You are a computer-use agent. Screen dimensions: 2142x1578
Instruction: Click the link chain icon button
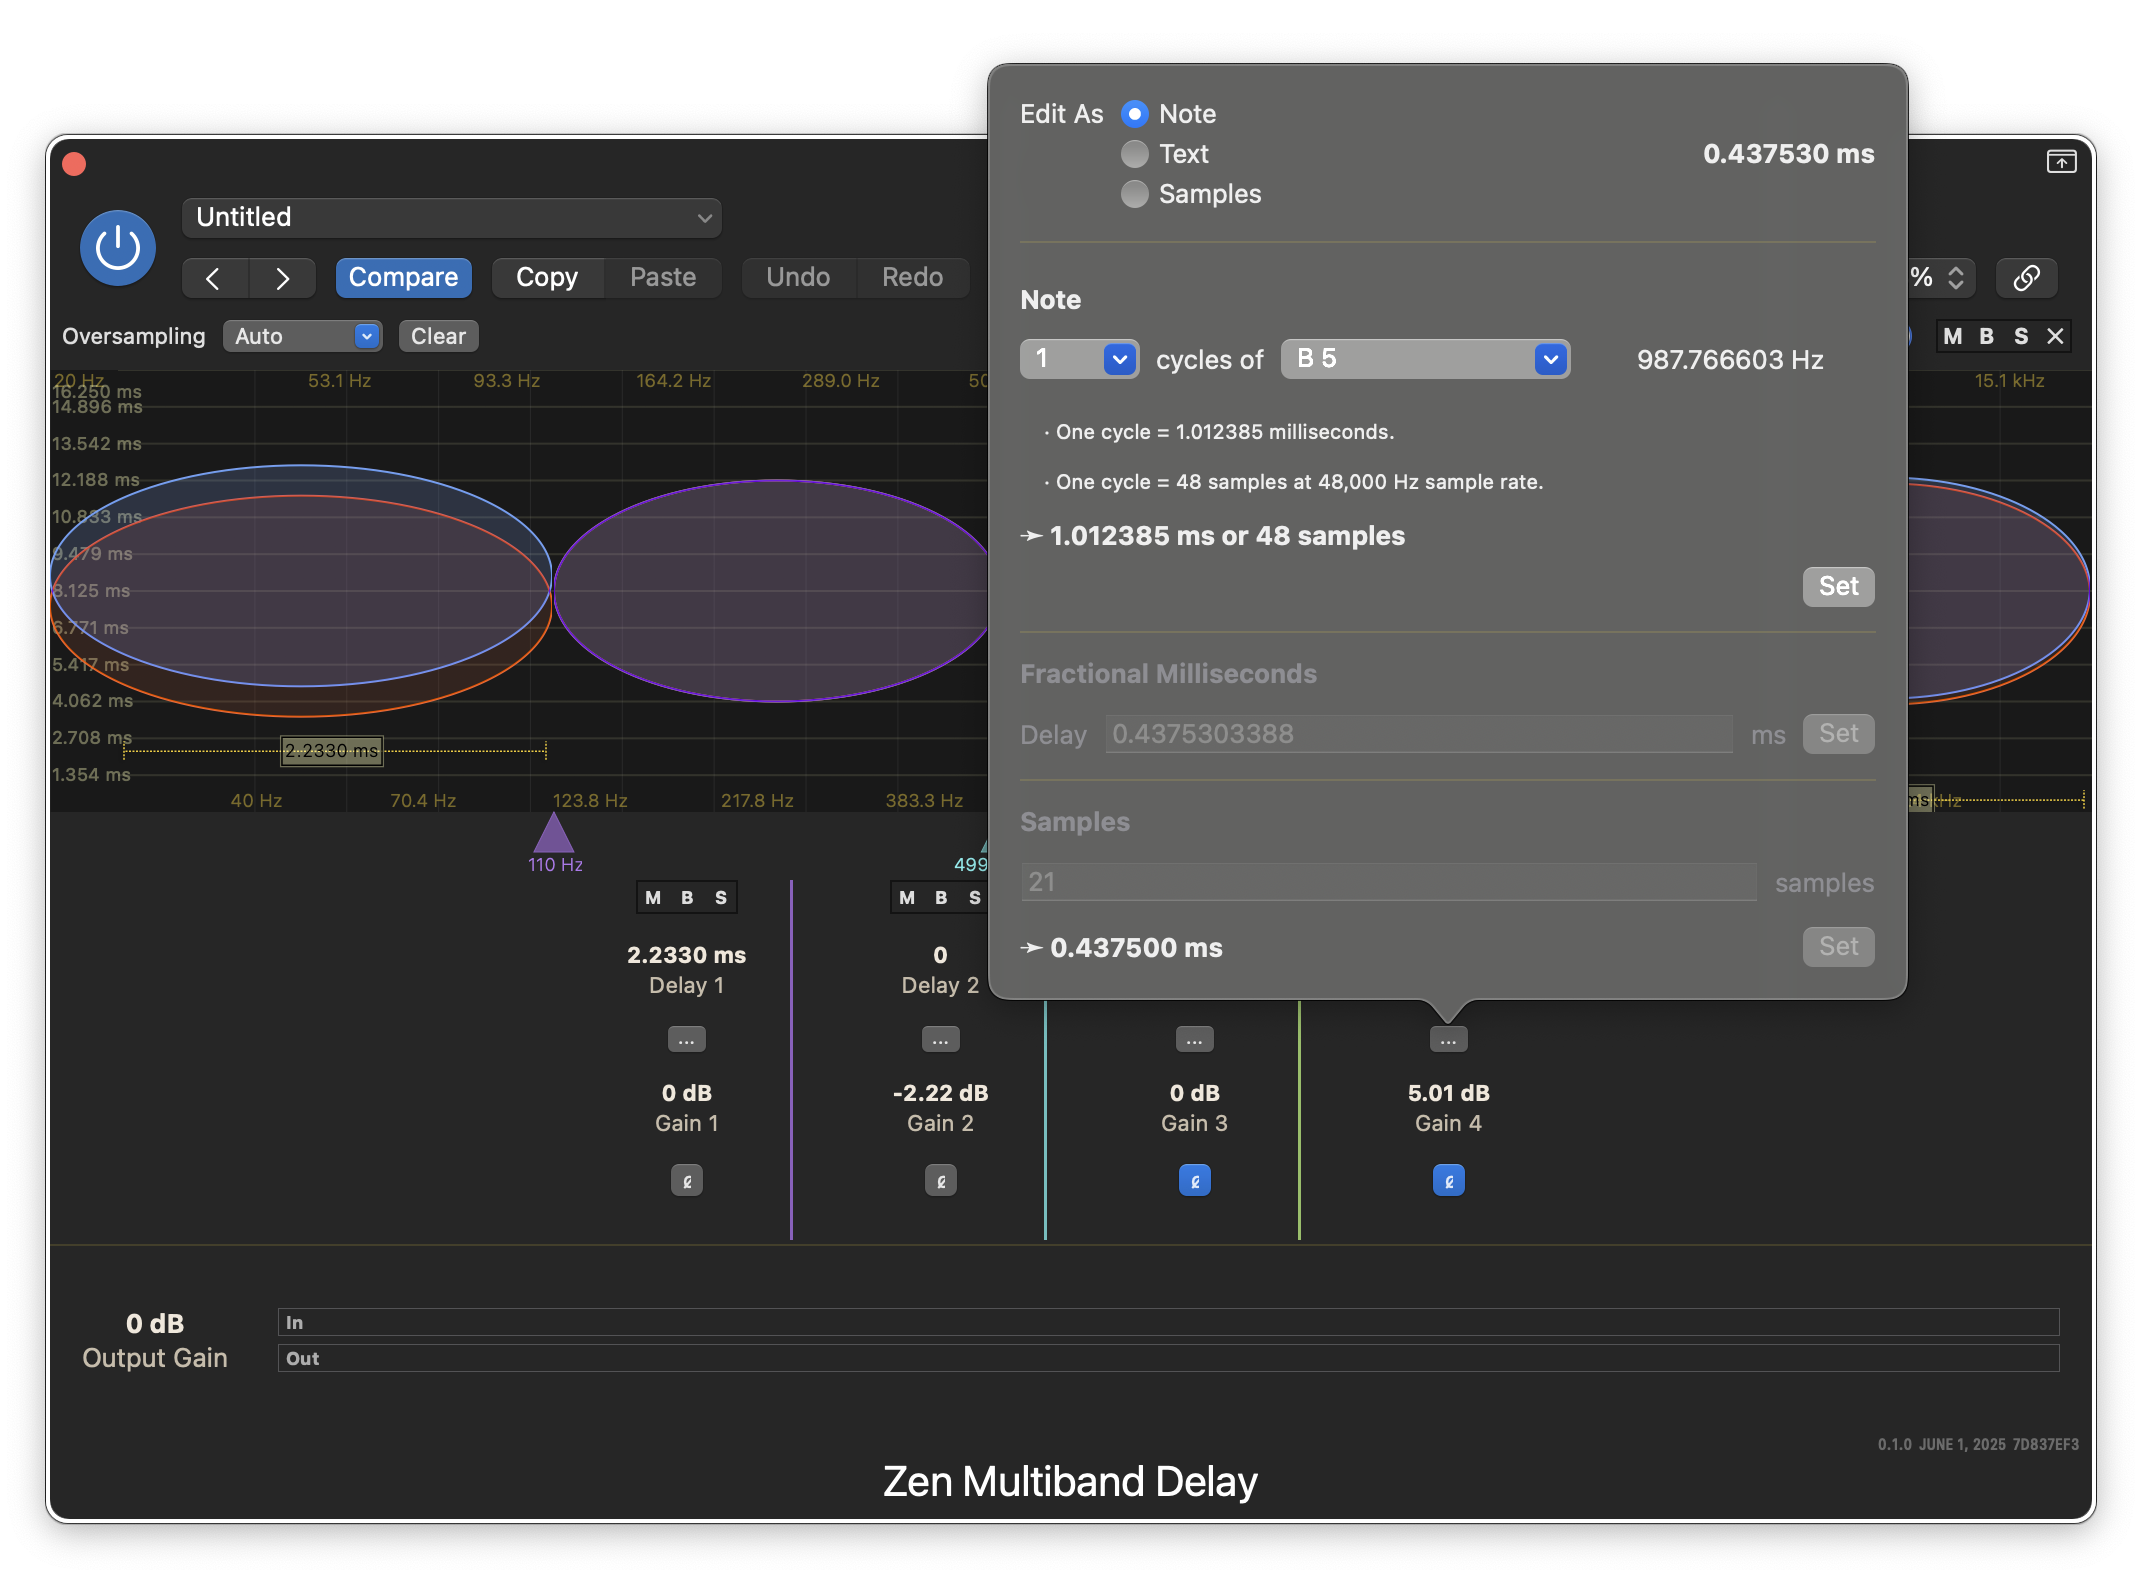pyautogui.click(x=2026, y=278)
